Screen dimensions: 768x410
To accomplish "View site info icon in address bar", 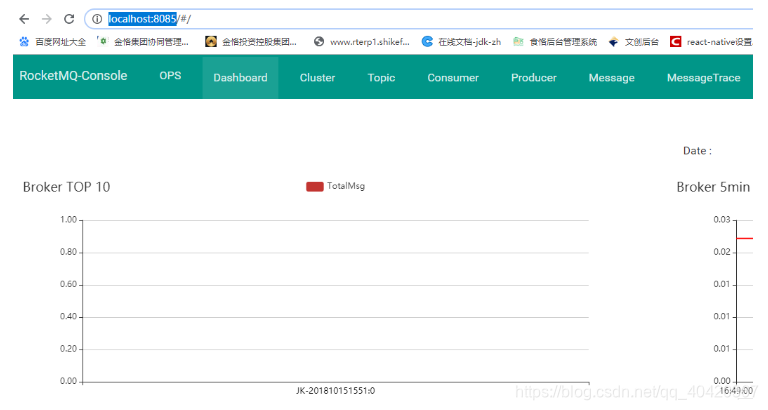I will (97, 19).
